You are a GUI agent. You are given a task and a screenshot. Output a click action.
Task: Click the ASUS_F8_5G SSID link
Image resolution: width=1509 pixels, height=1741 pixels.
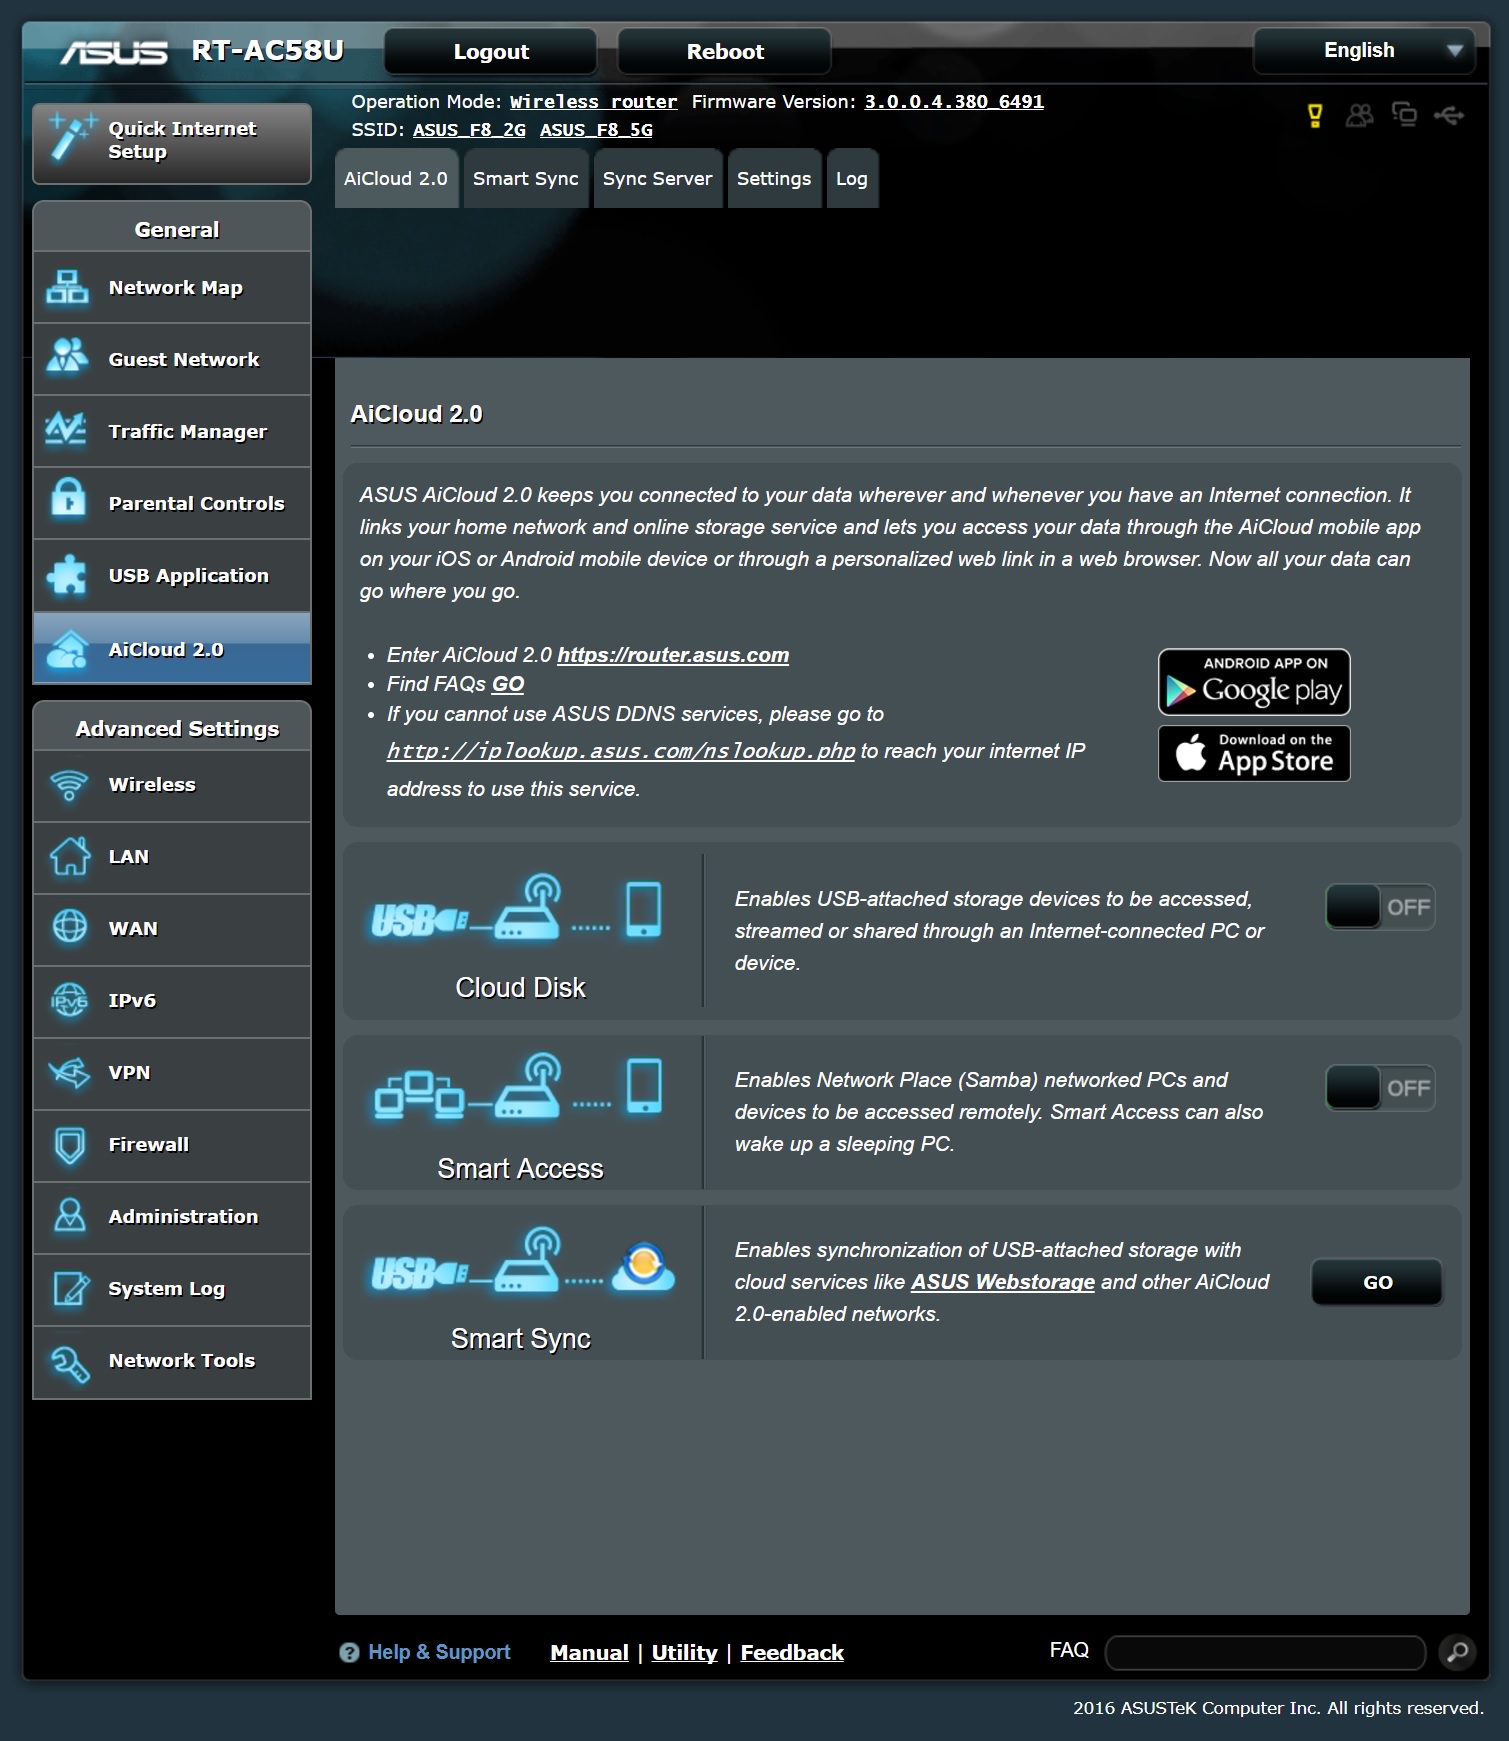click(596, 130)
